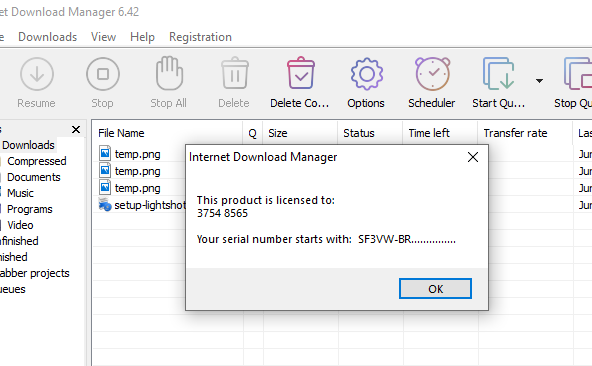Confirm the license dialog with OK

[x=435, y=289]
